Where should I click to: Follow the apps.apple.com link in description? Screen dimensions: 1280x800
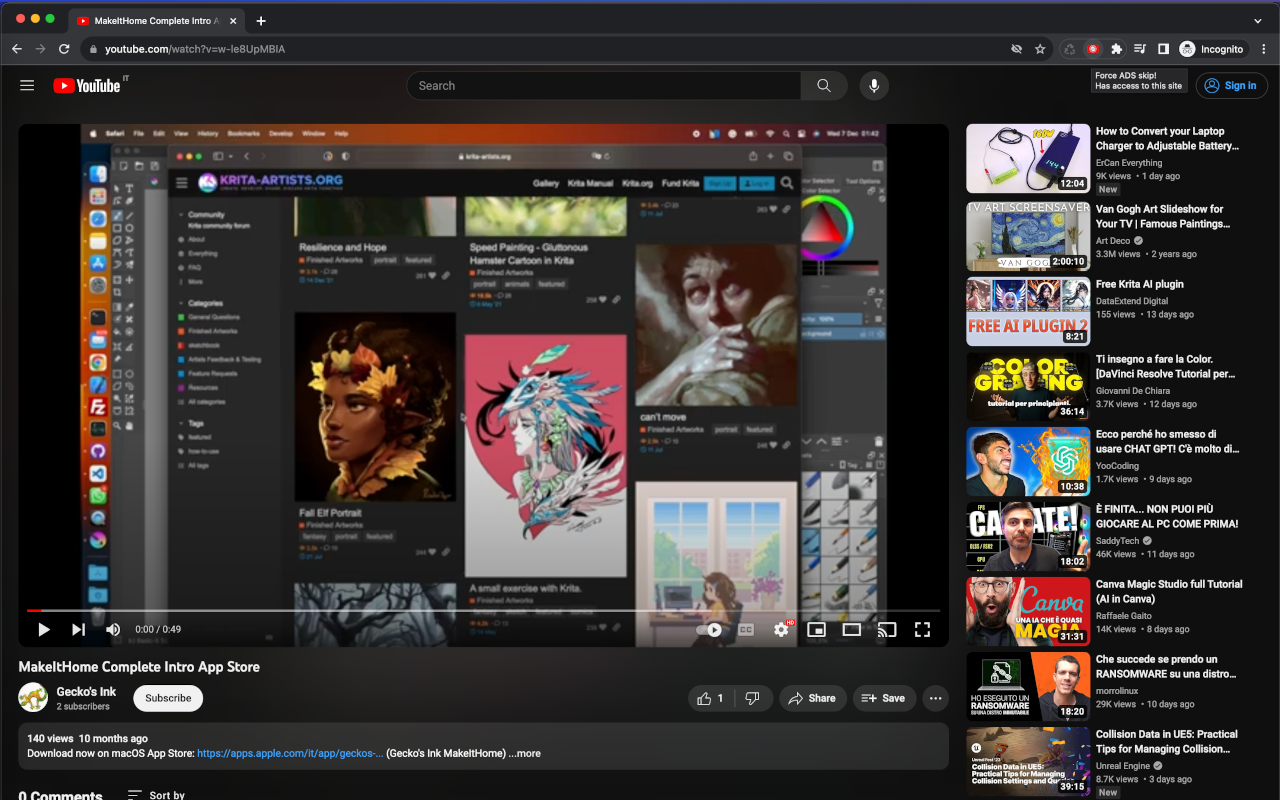pos(290,754)
